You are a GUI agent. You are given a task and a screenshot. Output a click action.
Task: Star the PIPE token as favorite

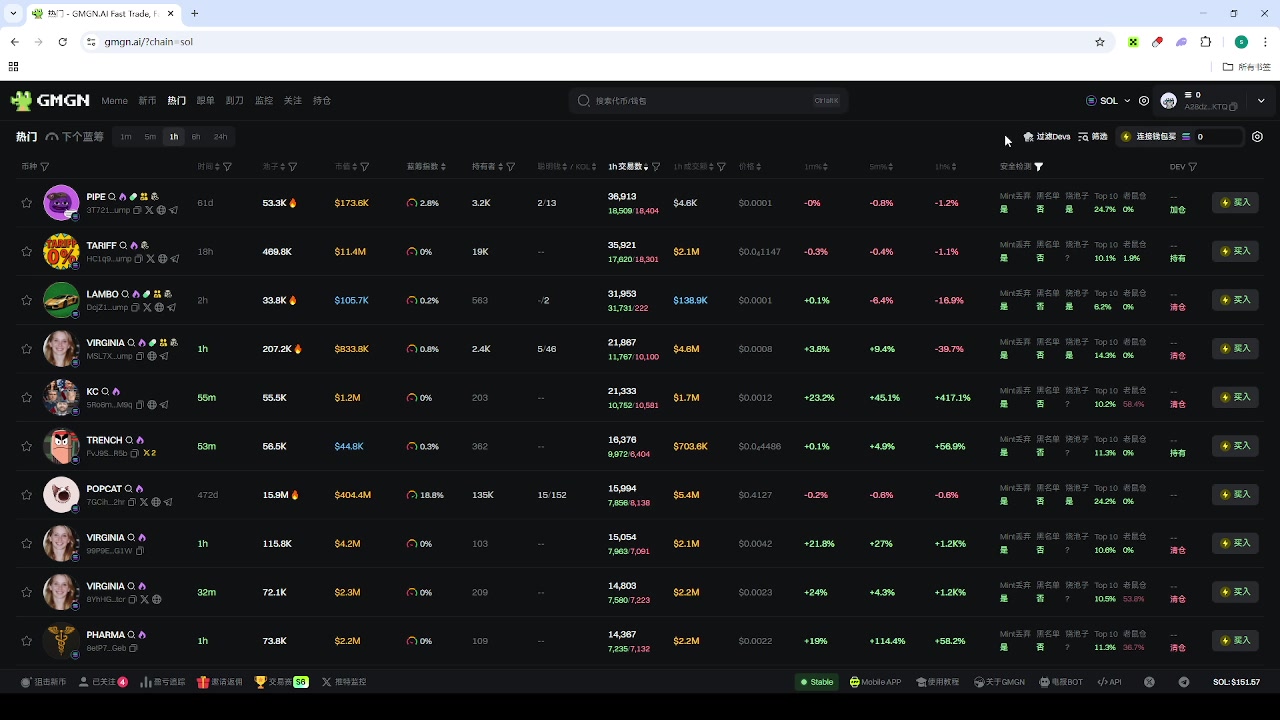[27, 203]
